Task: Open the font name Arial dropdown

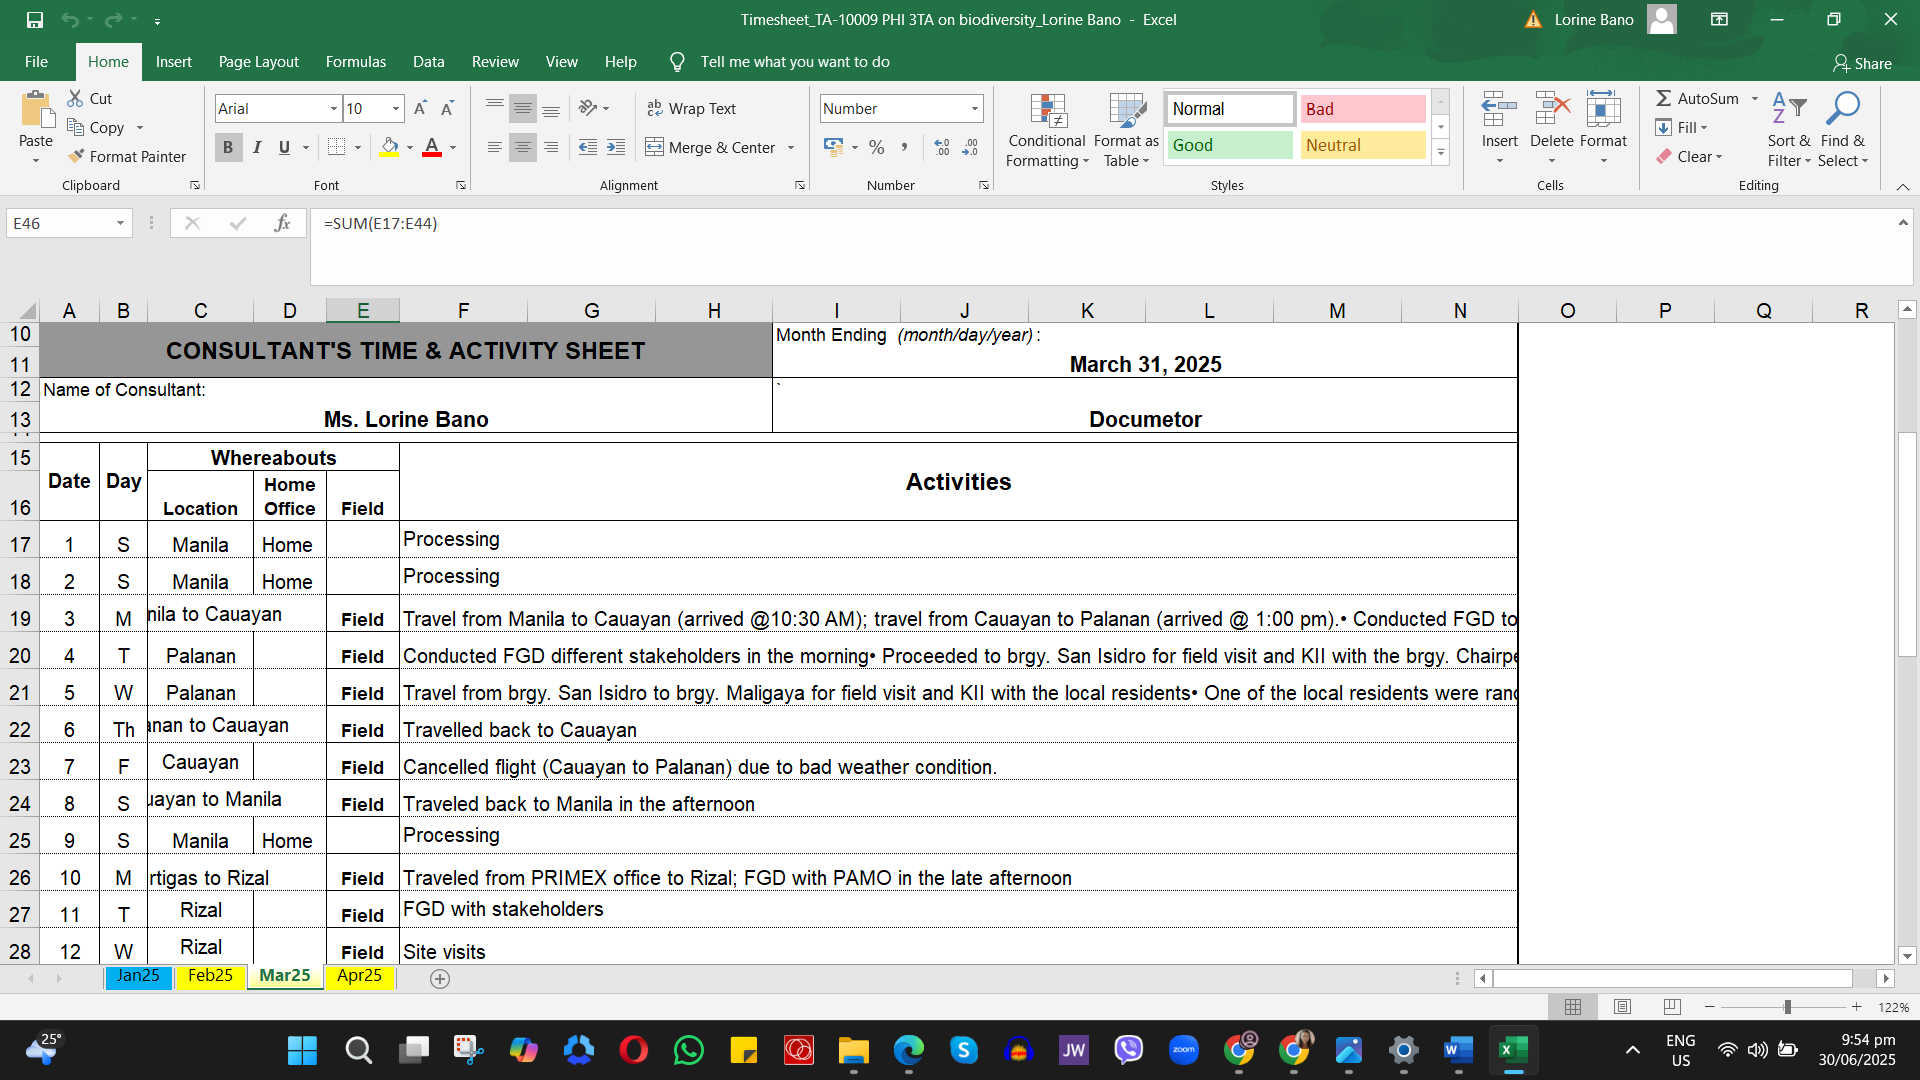Action: pyautogui.click(x=333, y=108)
